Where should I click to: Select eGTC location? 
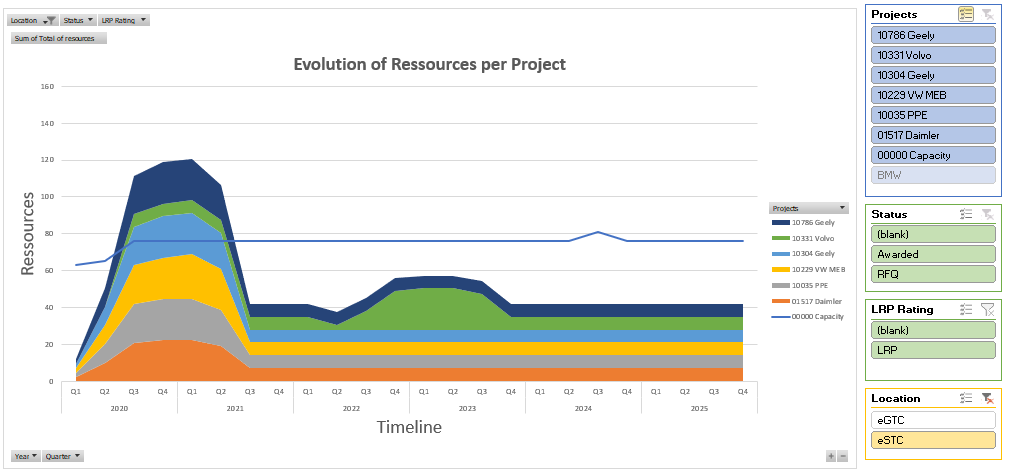(x=933, y=420)
